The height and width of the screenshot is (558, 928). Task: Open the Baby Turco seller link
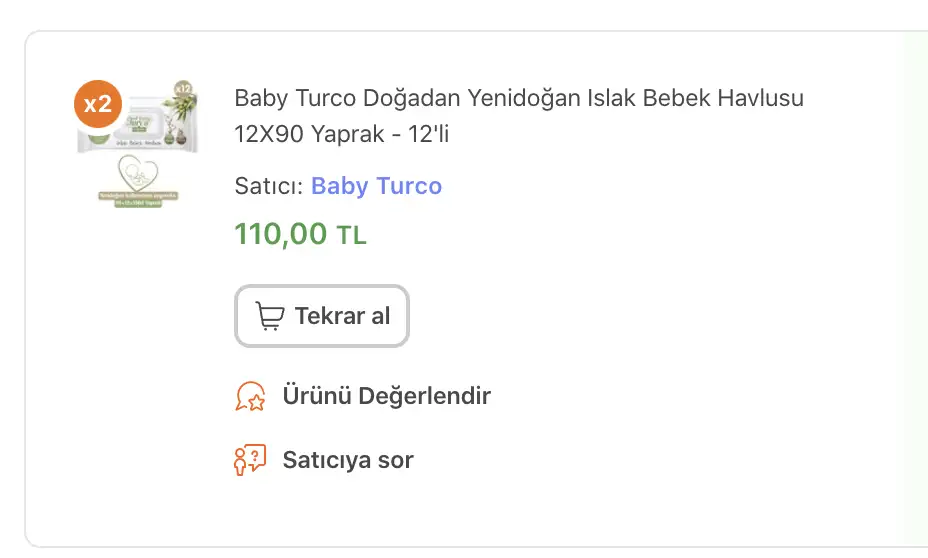376,186
